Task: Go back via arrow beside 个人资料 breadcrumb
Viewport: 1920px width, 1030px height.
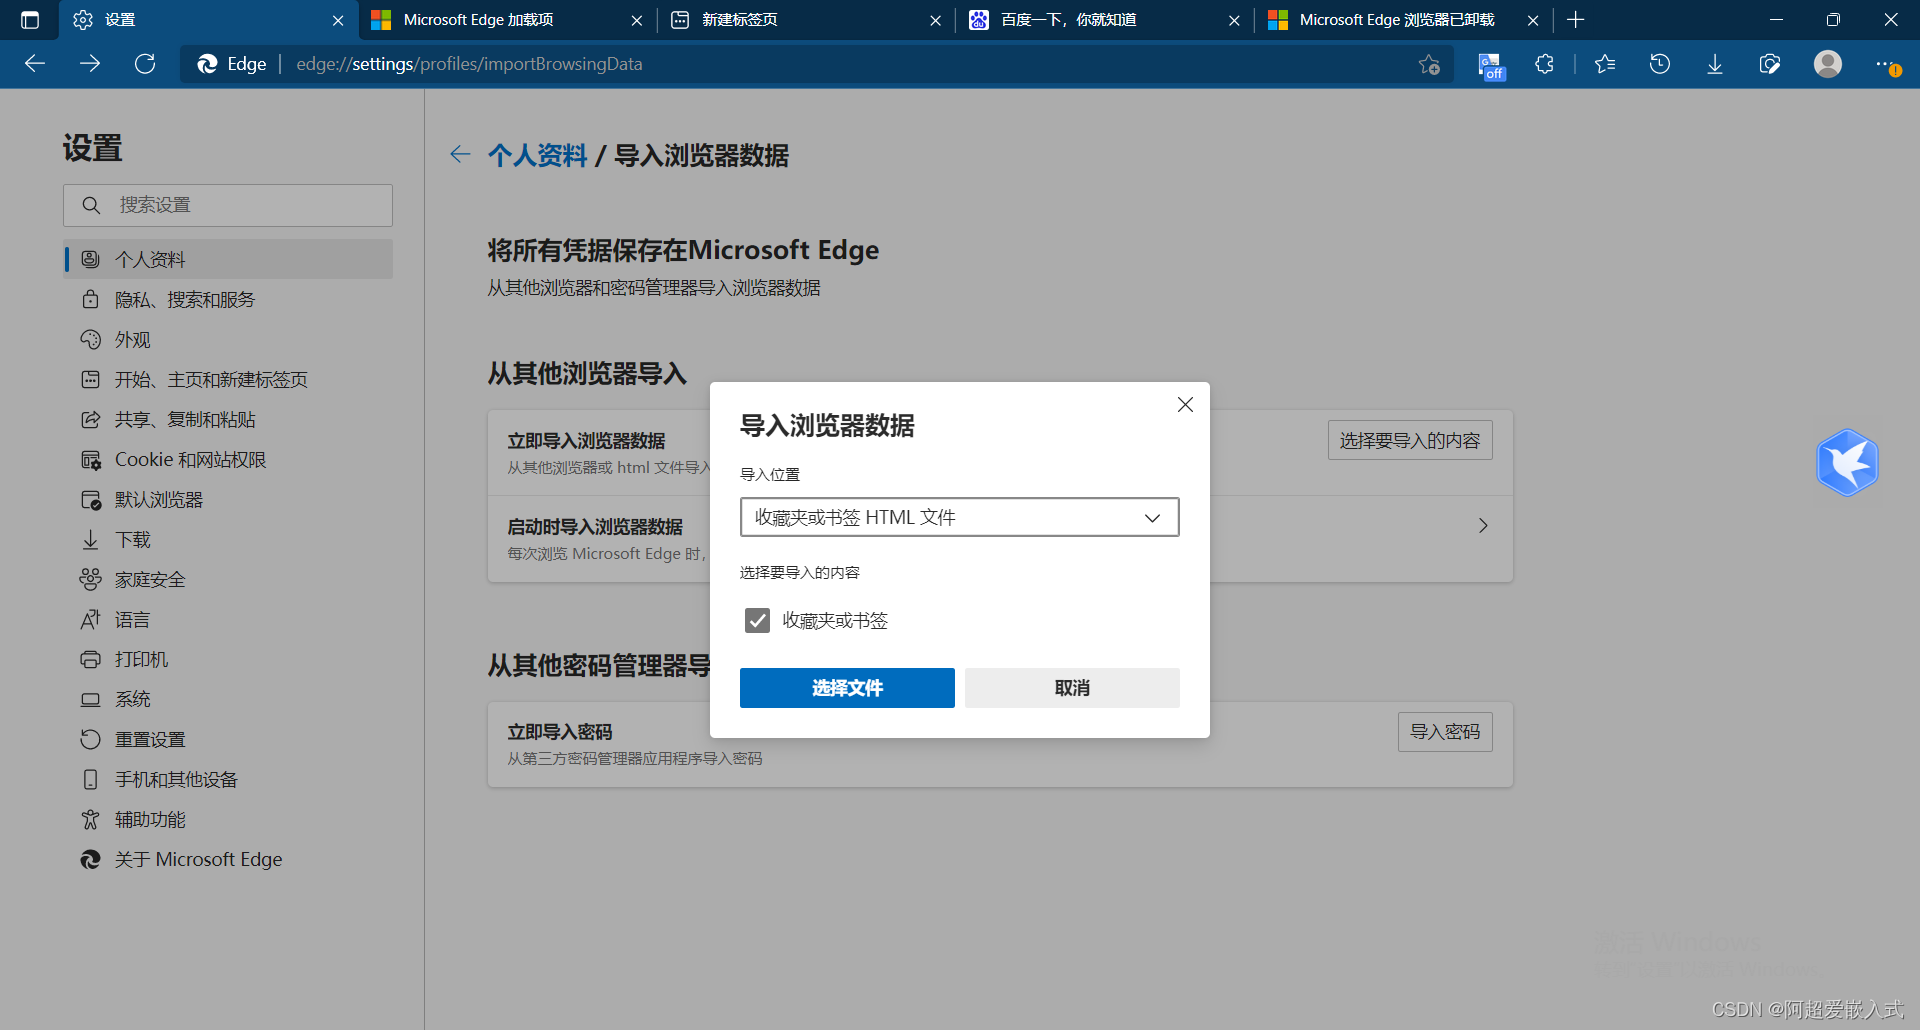Action: [460, 154]
